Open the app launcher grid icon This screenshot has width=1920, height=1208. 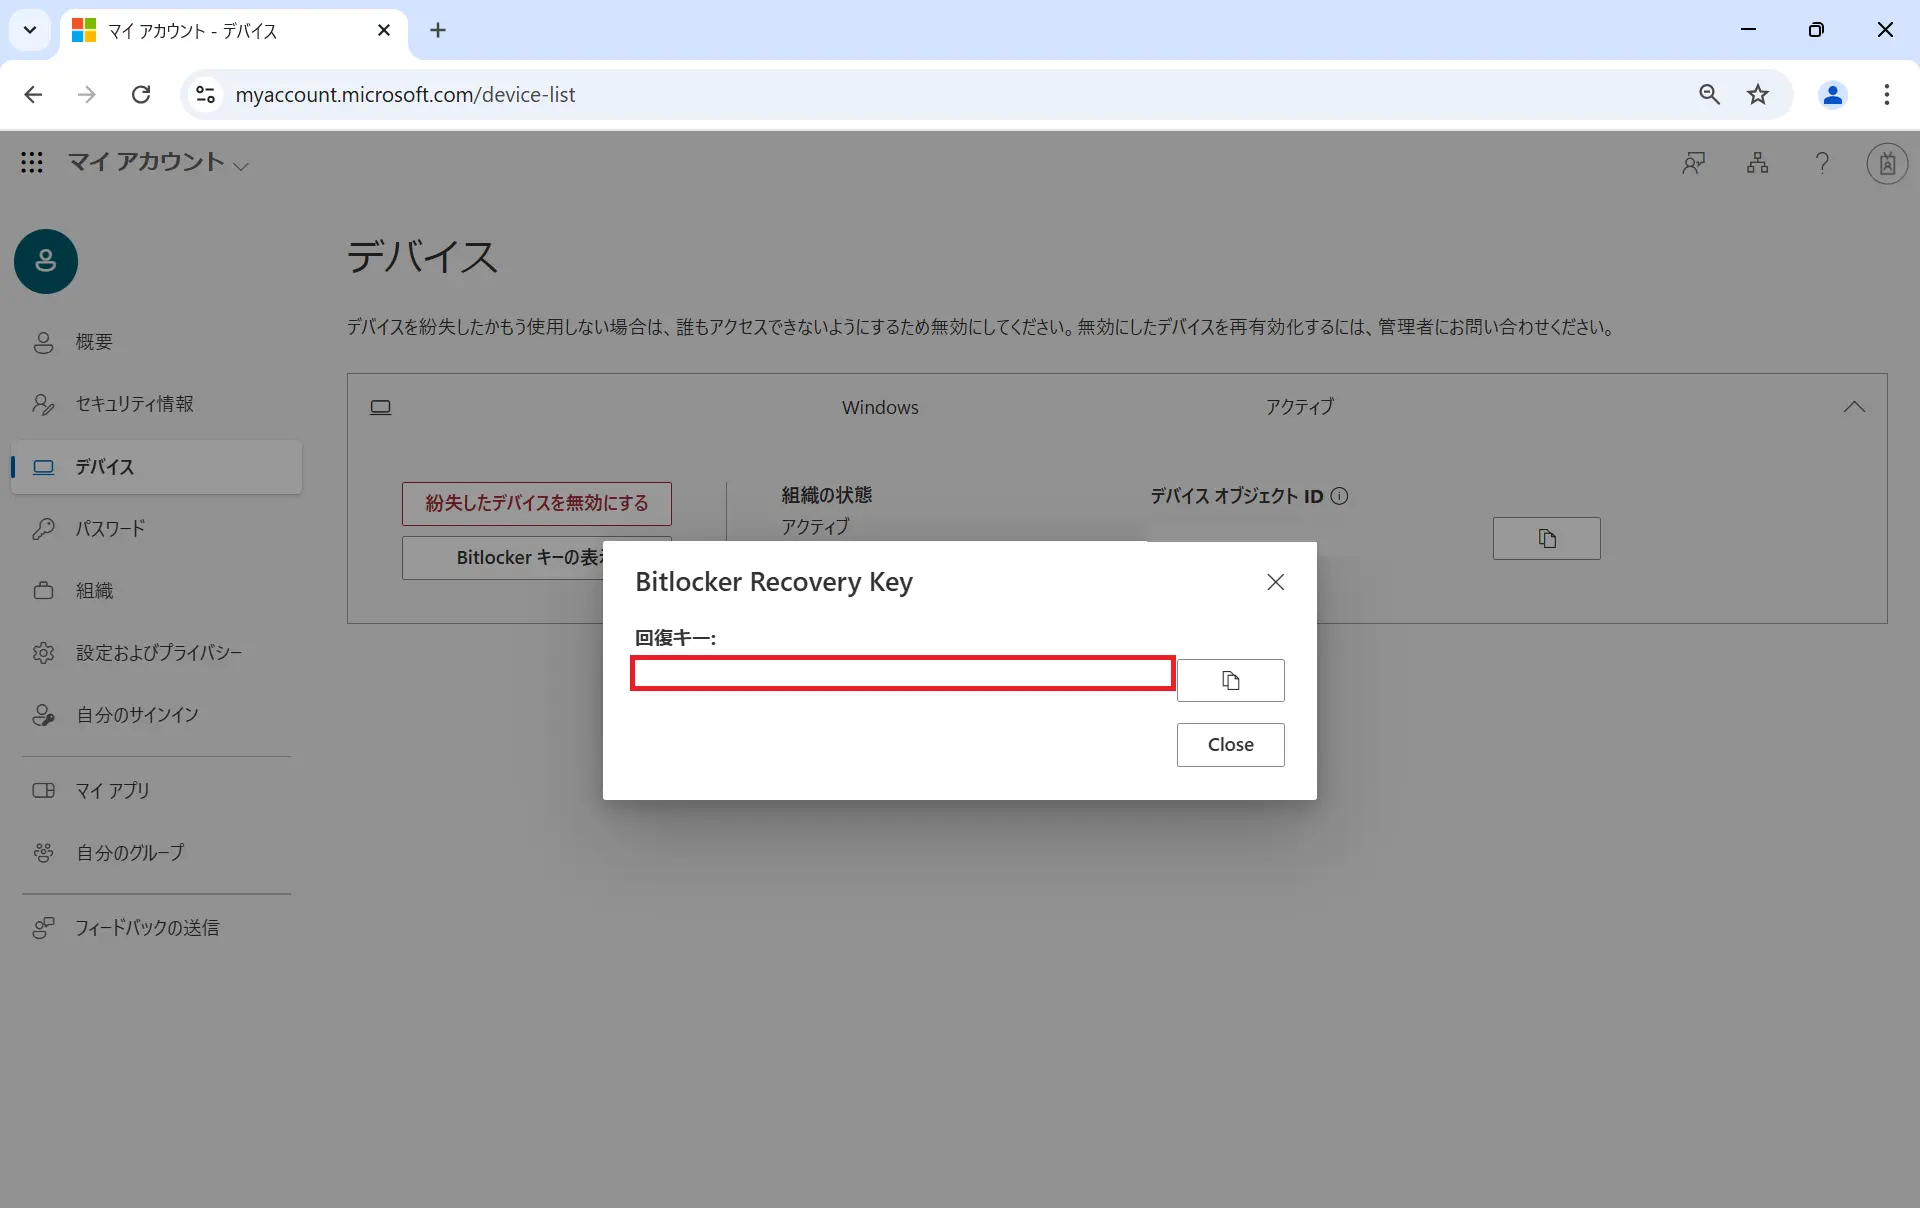pos(32,162)
